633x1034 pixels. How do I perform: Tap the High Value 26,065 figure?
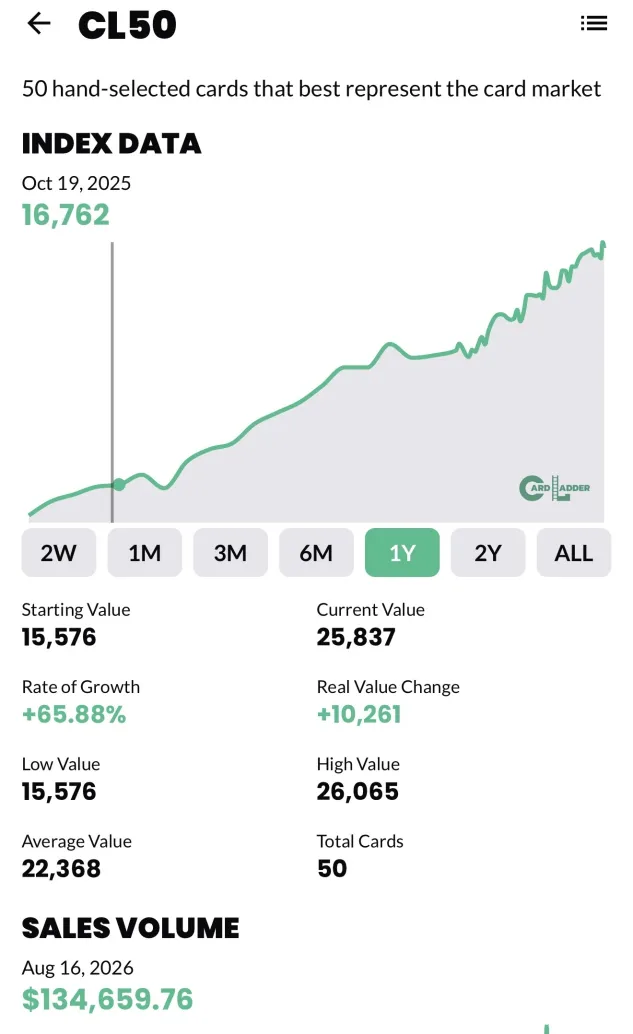[357, 791]
